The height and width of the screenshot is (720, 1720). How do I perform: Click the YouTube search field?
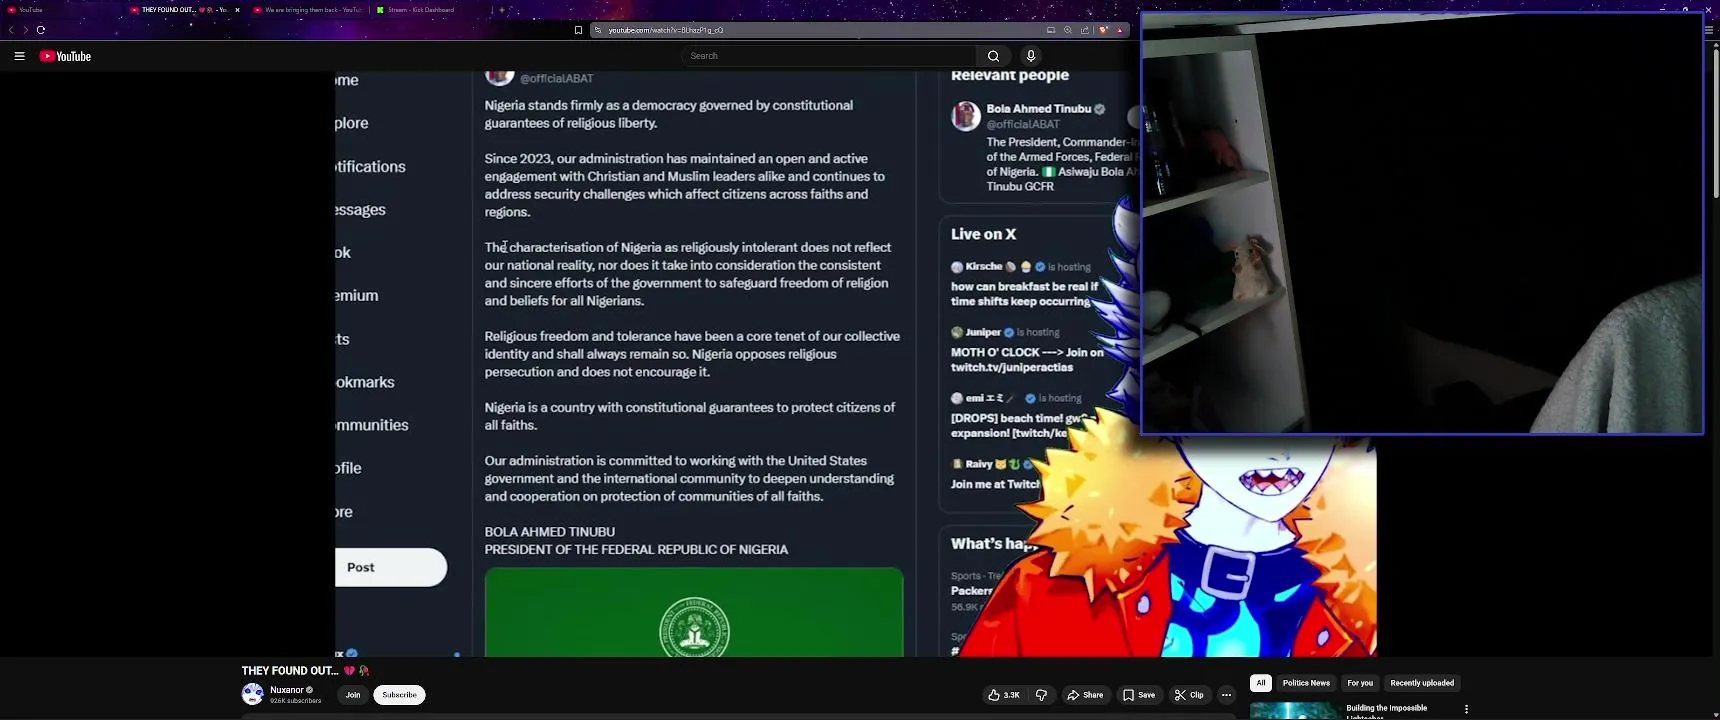click(830, 56)
